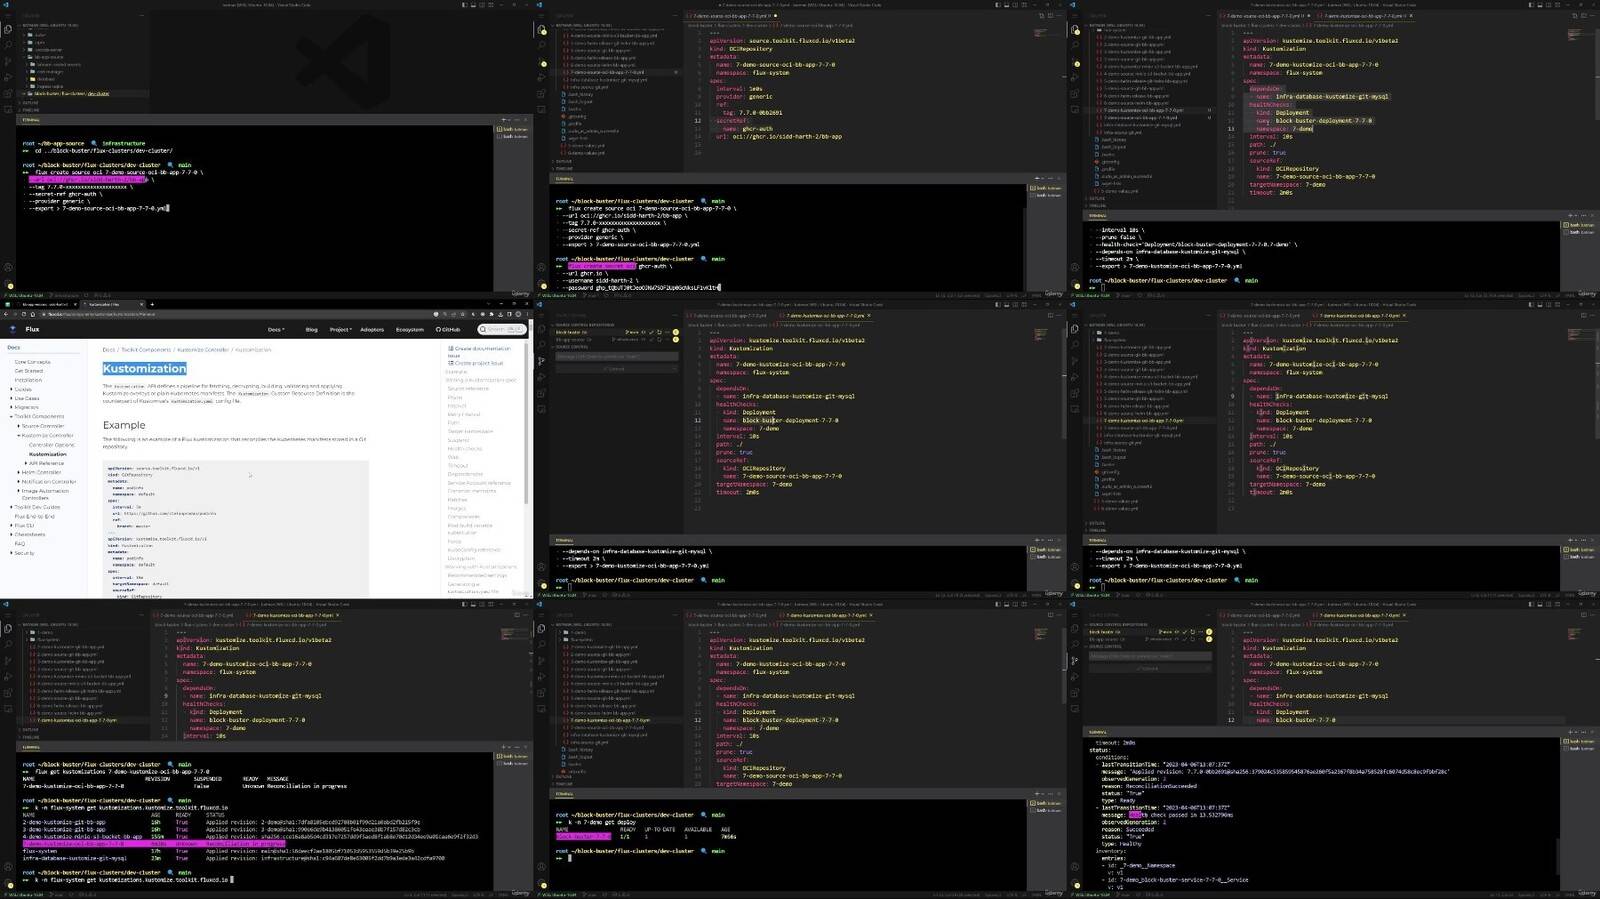Toggle secondary sidebar layout in top-left frame
1600x899 pixels.
(481, 5)
